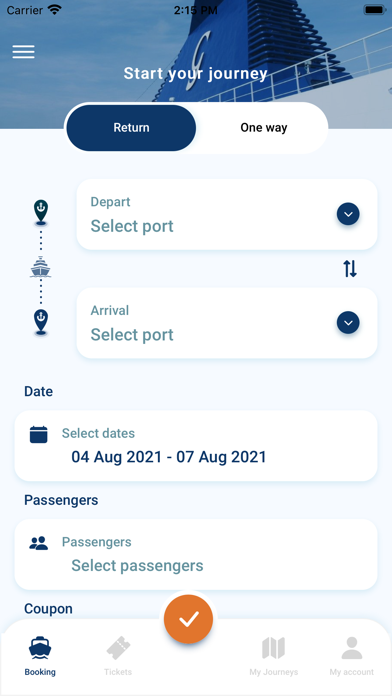
Task: Tap the orange checkmark confirm button
Action: [x=189, y=619]
